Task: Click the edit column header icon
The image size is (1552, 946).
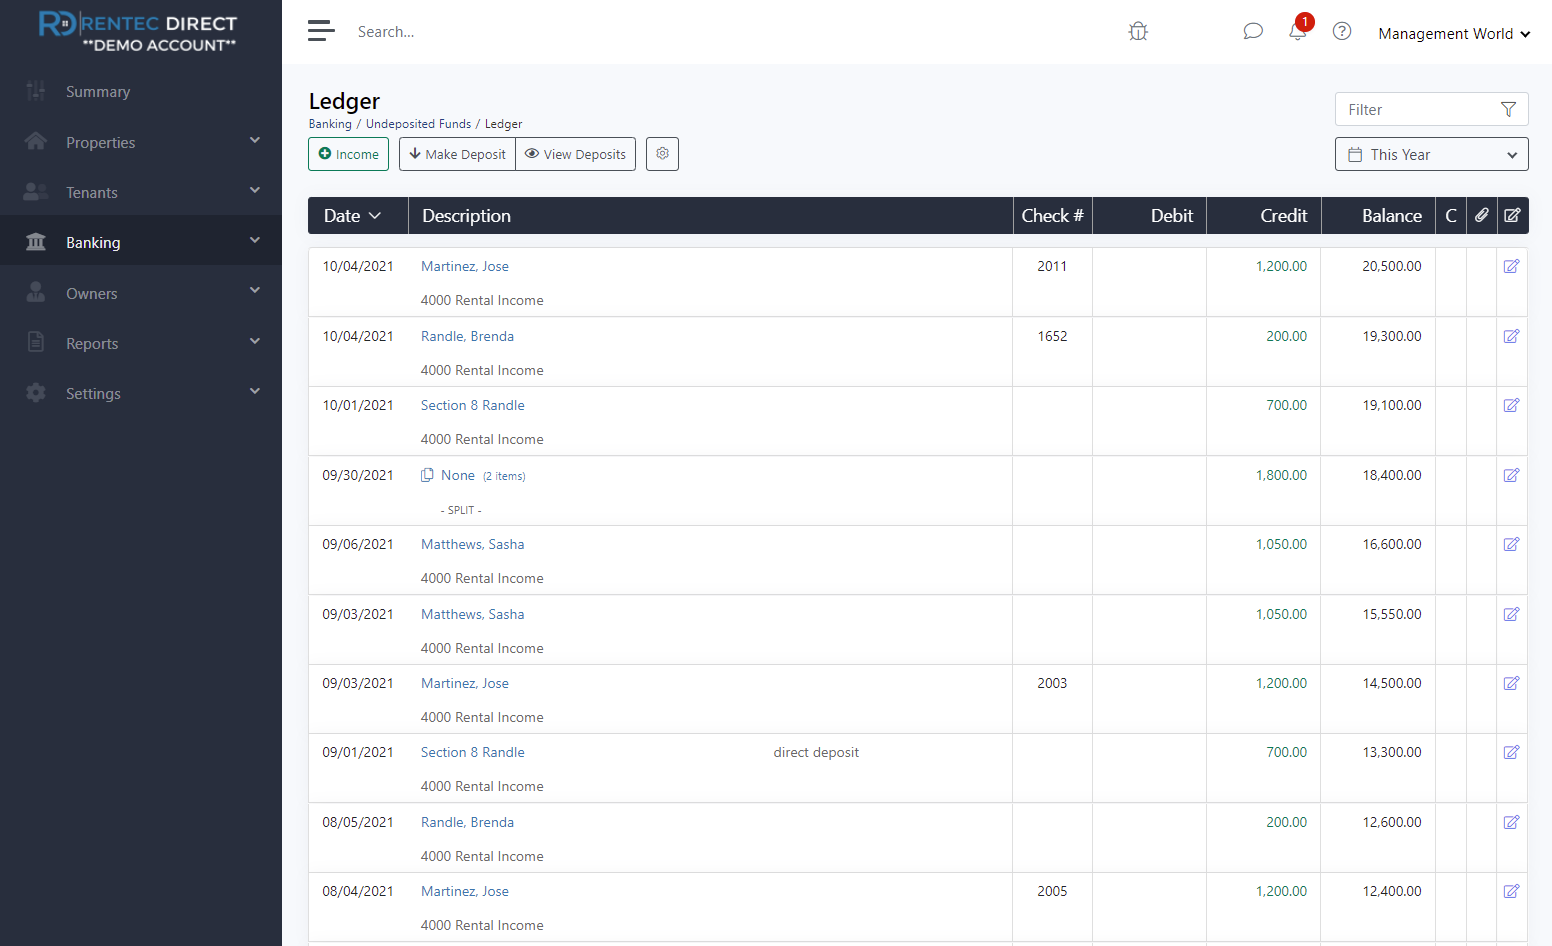Action: click(1512, 215)
